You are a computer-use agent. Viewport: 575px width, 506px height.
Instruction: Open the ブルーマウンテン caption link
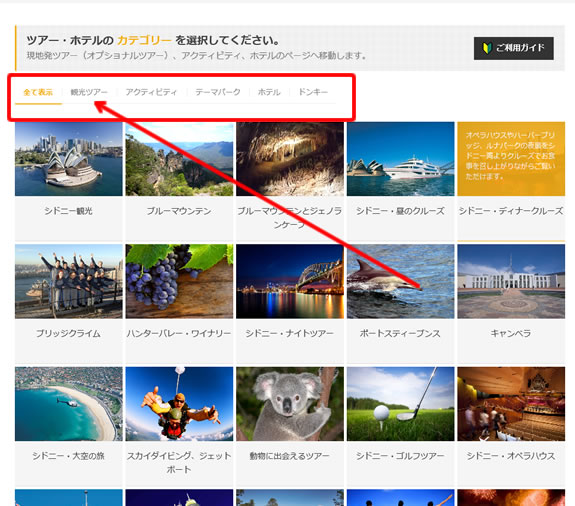click(179, 211)
